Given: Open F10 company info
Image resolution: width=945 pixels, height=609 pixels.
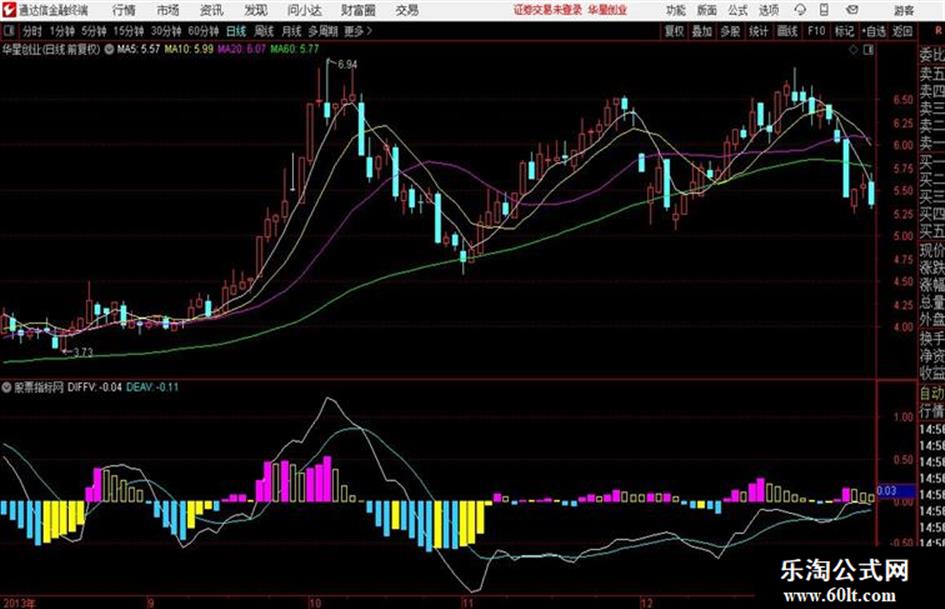Looking at the screenshot, I should click(x=816, y=31).
